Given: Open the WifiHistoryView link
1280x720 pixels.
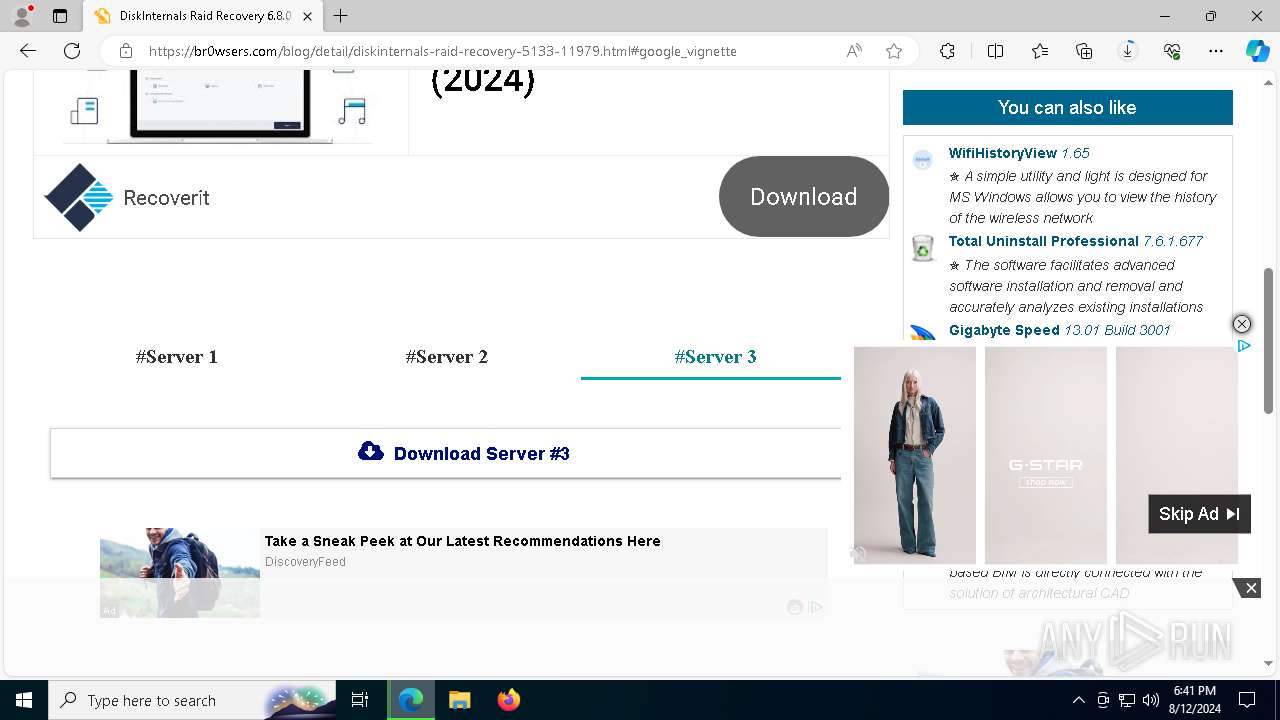Looking at the screenshot, I should click(x=1003, y=153).
